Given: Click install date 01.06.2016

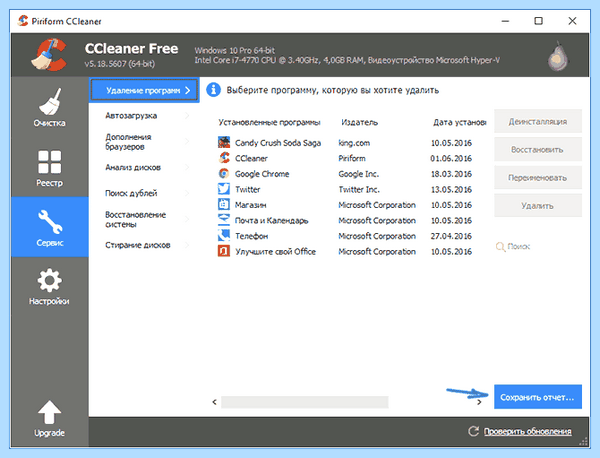Looking at the screenshot, I should click(x=451, y=158).
